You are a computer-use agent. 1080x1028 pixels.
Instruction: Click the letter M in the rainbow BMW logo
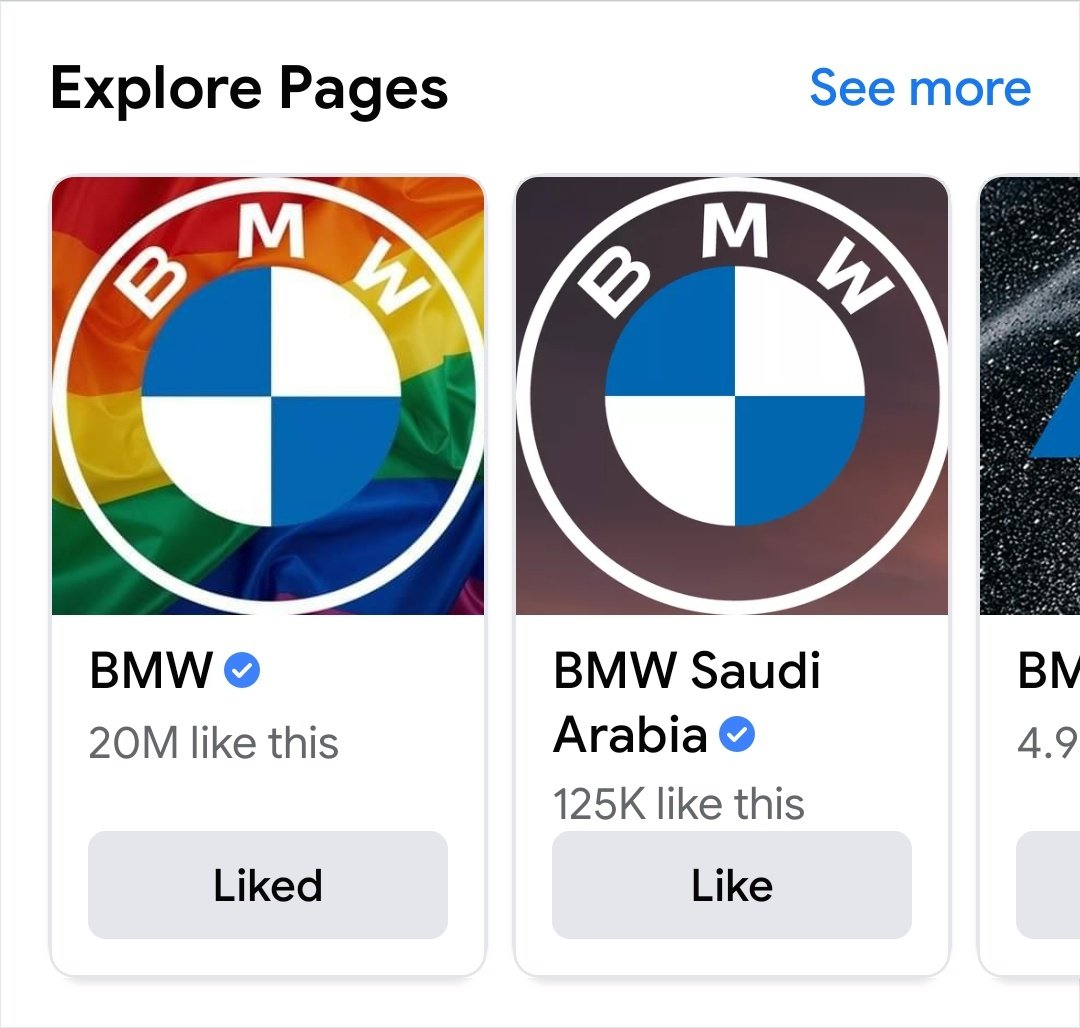[272, 230]
